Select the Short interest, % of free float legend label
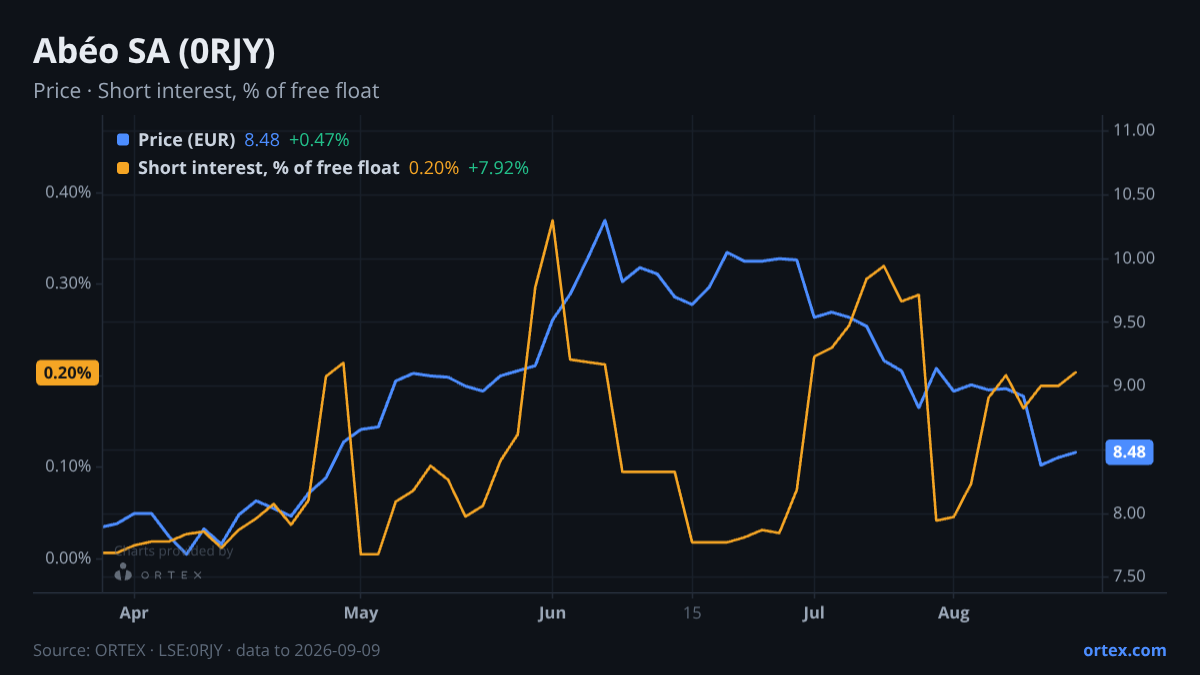This screenshot has height=675, width=1200. point(269,168)
